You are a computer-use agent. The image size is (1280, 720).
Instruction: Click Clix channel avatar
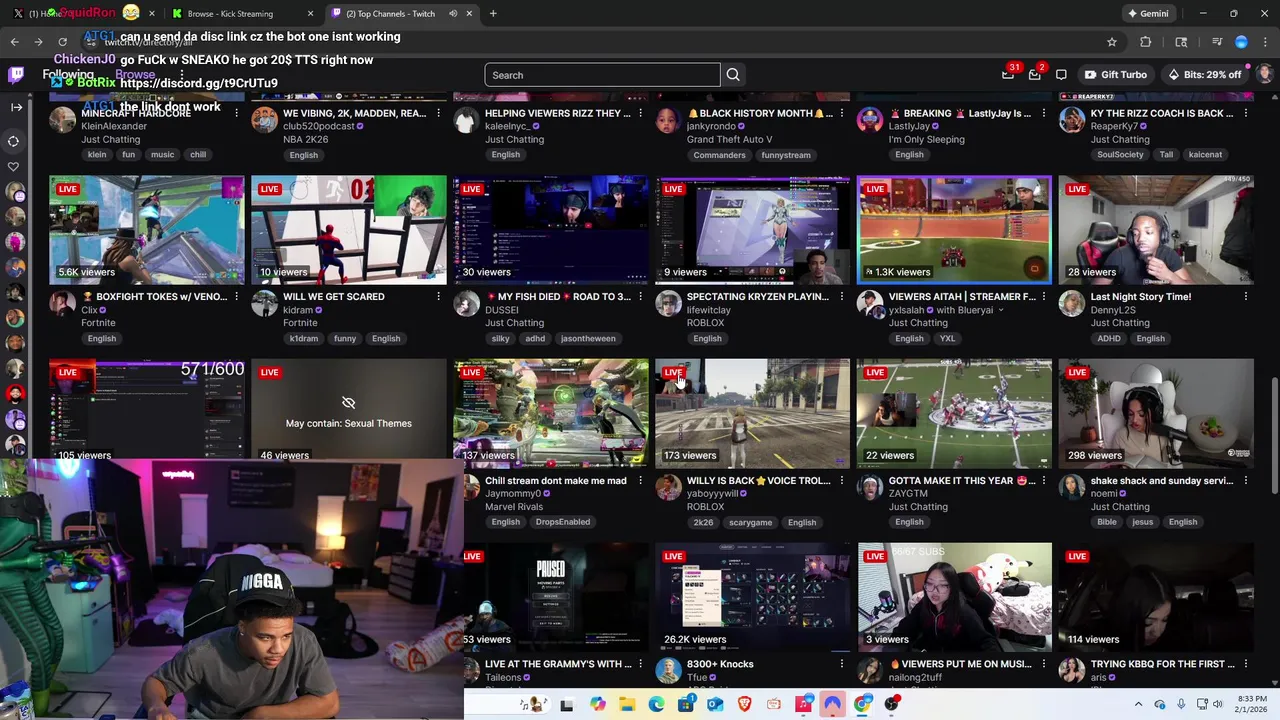click(x=62, y=304)
